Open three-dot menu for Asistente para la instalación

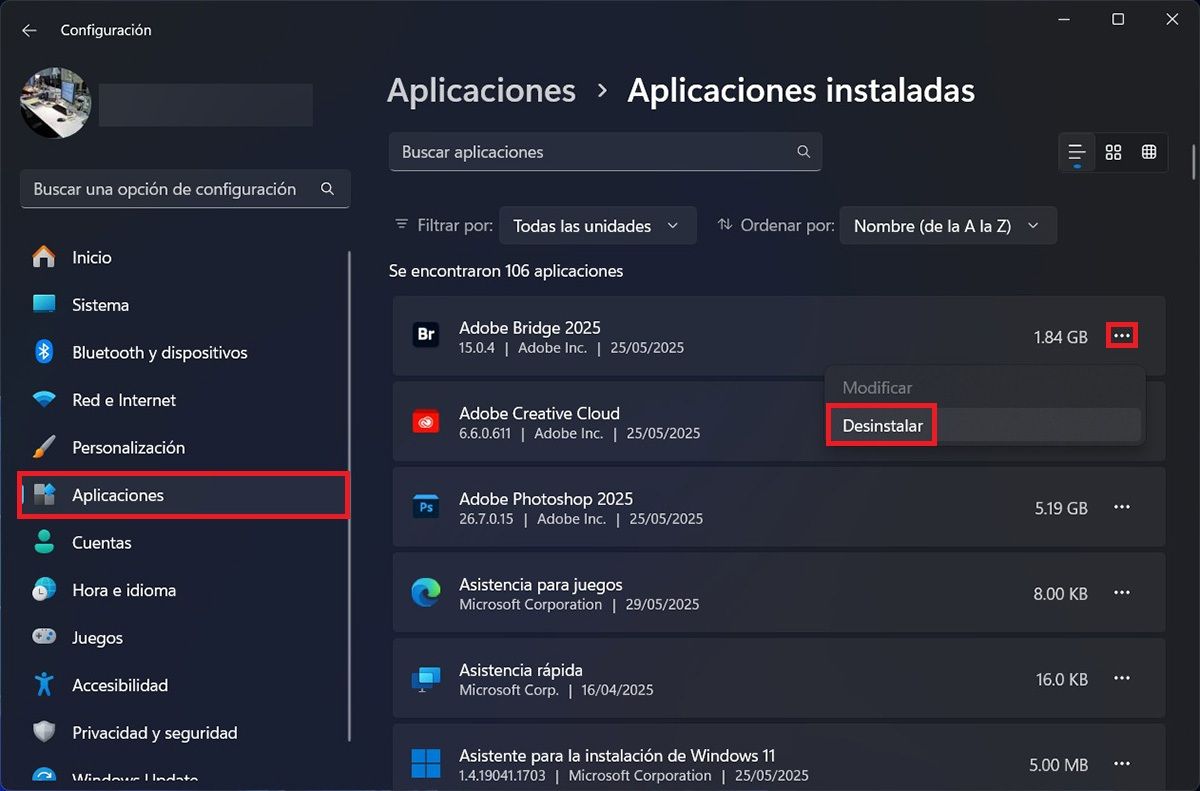tap(1122, 765)
